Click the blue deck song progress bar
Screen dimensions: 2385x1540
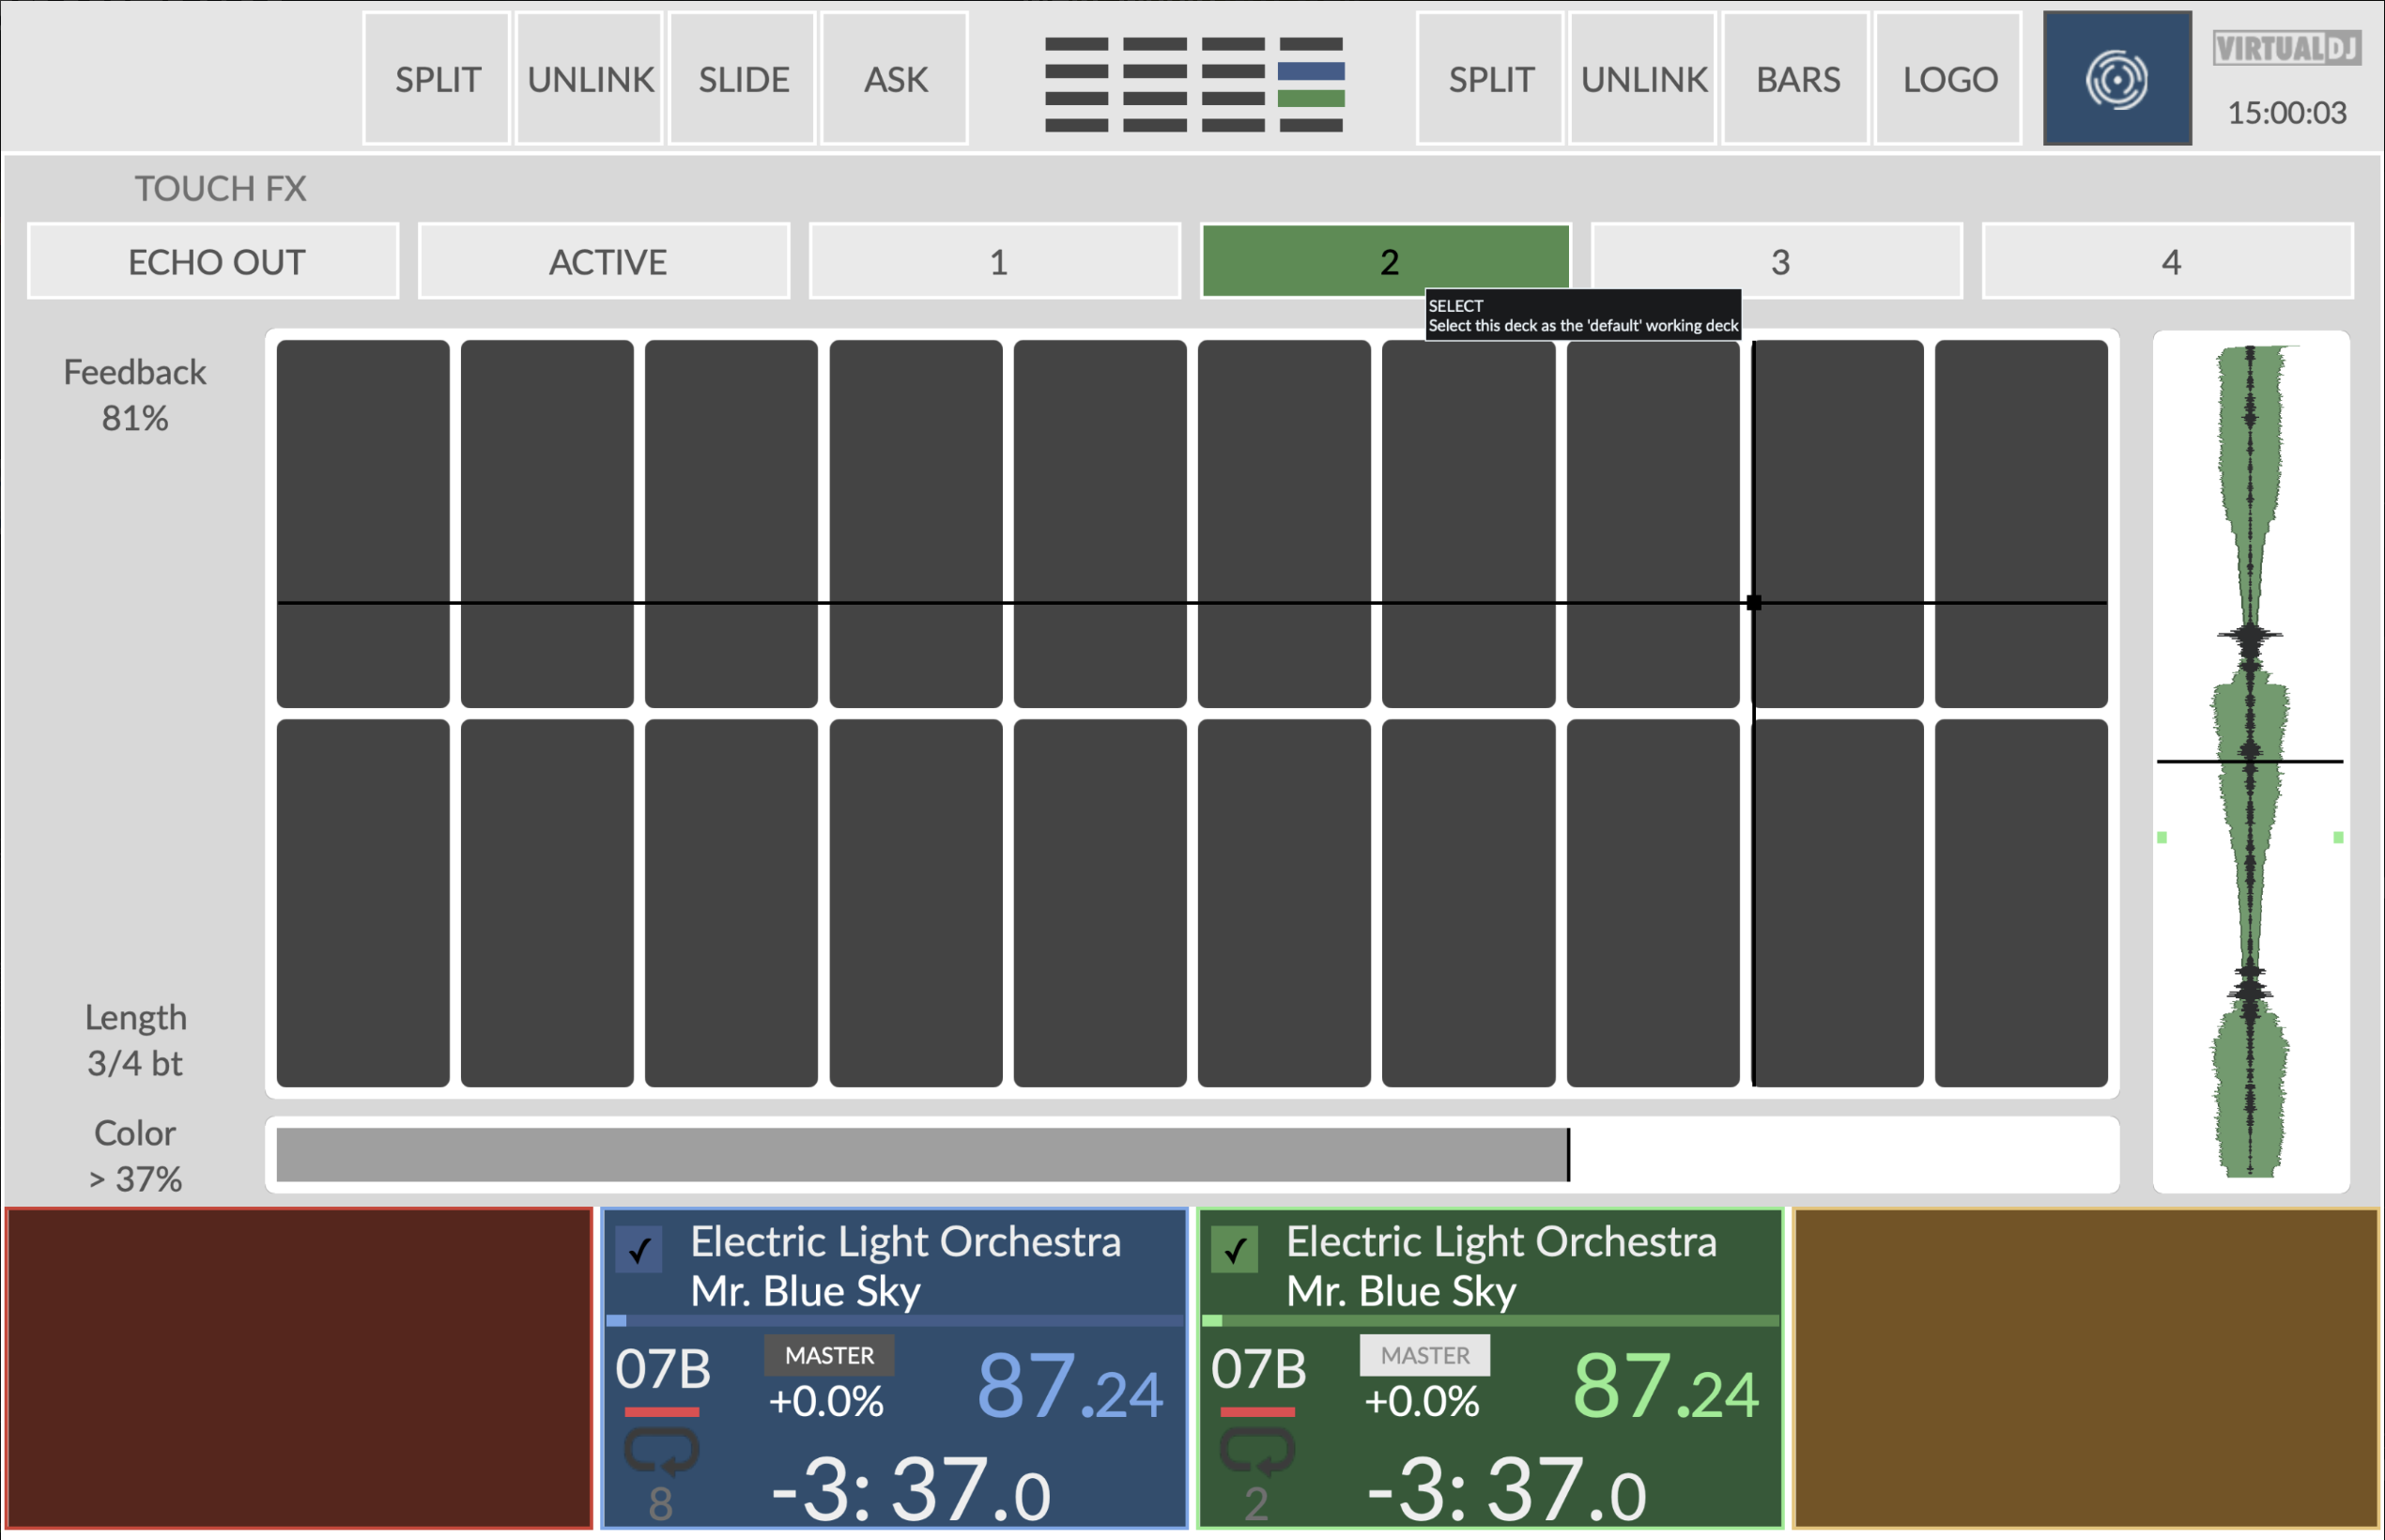(x=895, y=1321)
